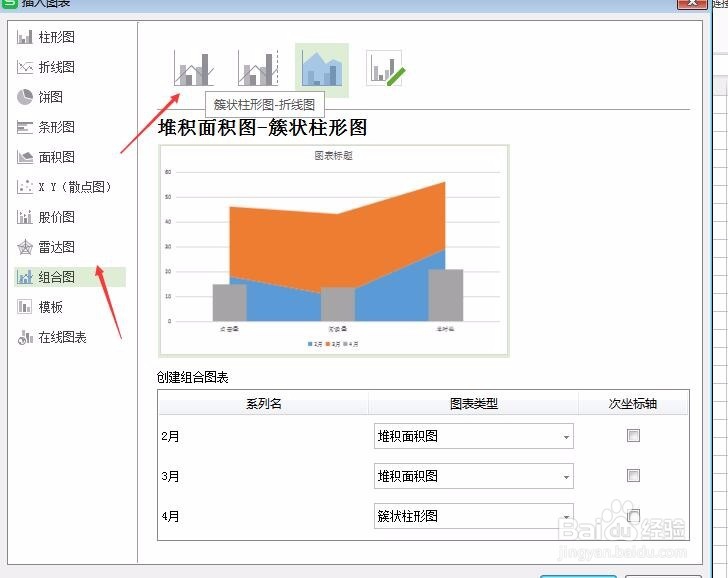Image resolution: width=728 pixels, height=578 pixels.
Task: Open chart type dropdown for 3月
Action: pos(474,476)
